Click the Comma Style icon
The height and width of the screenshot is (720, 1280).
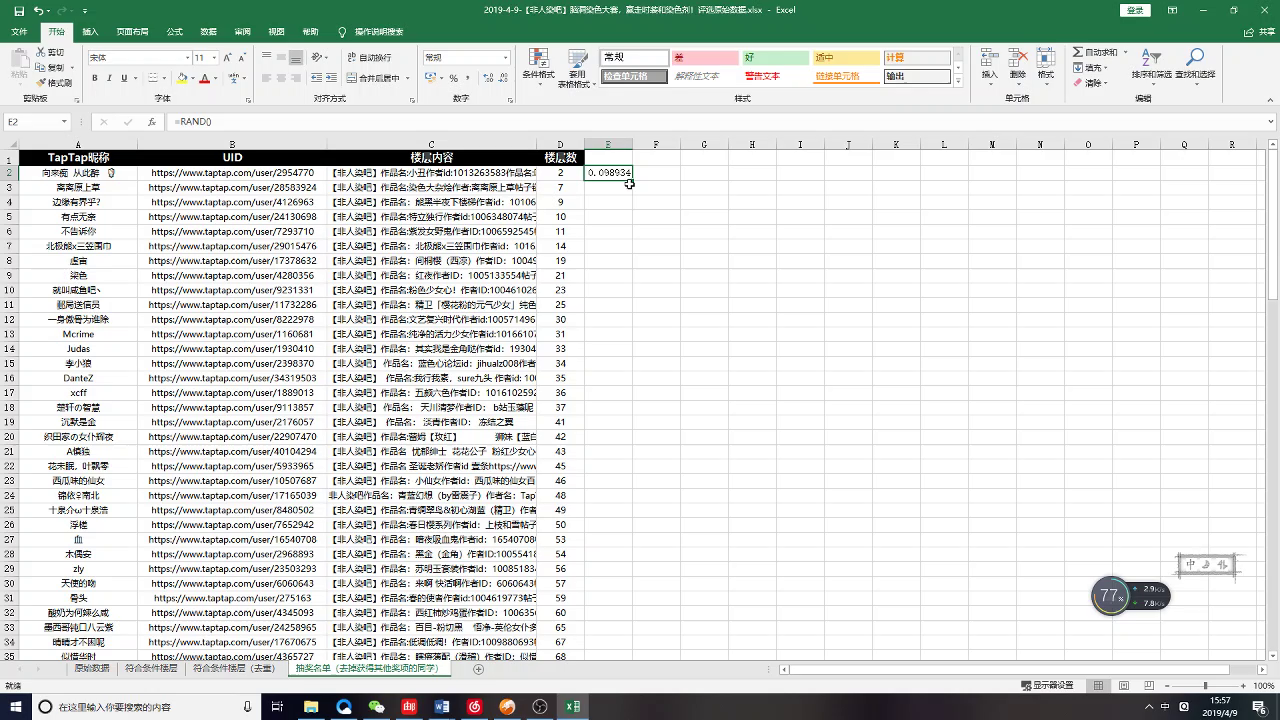click(x=468, y=78)
